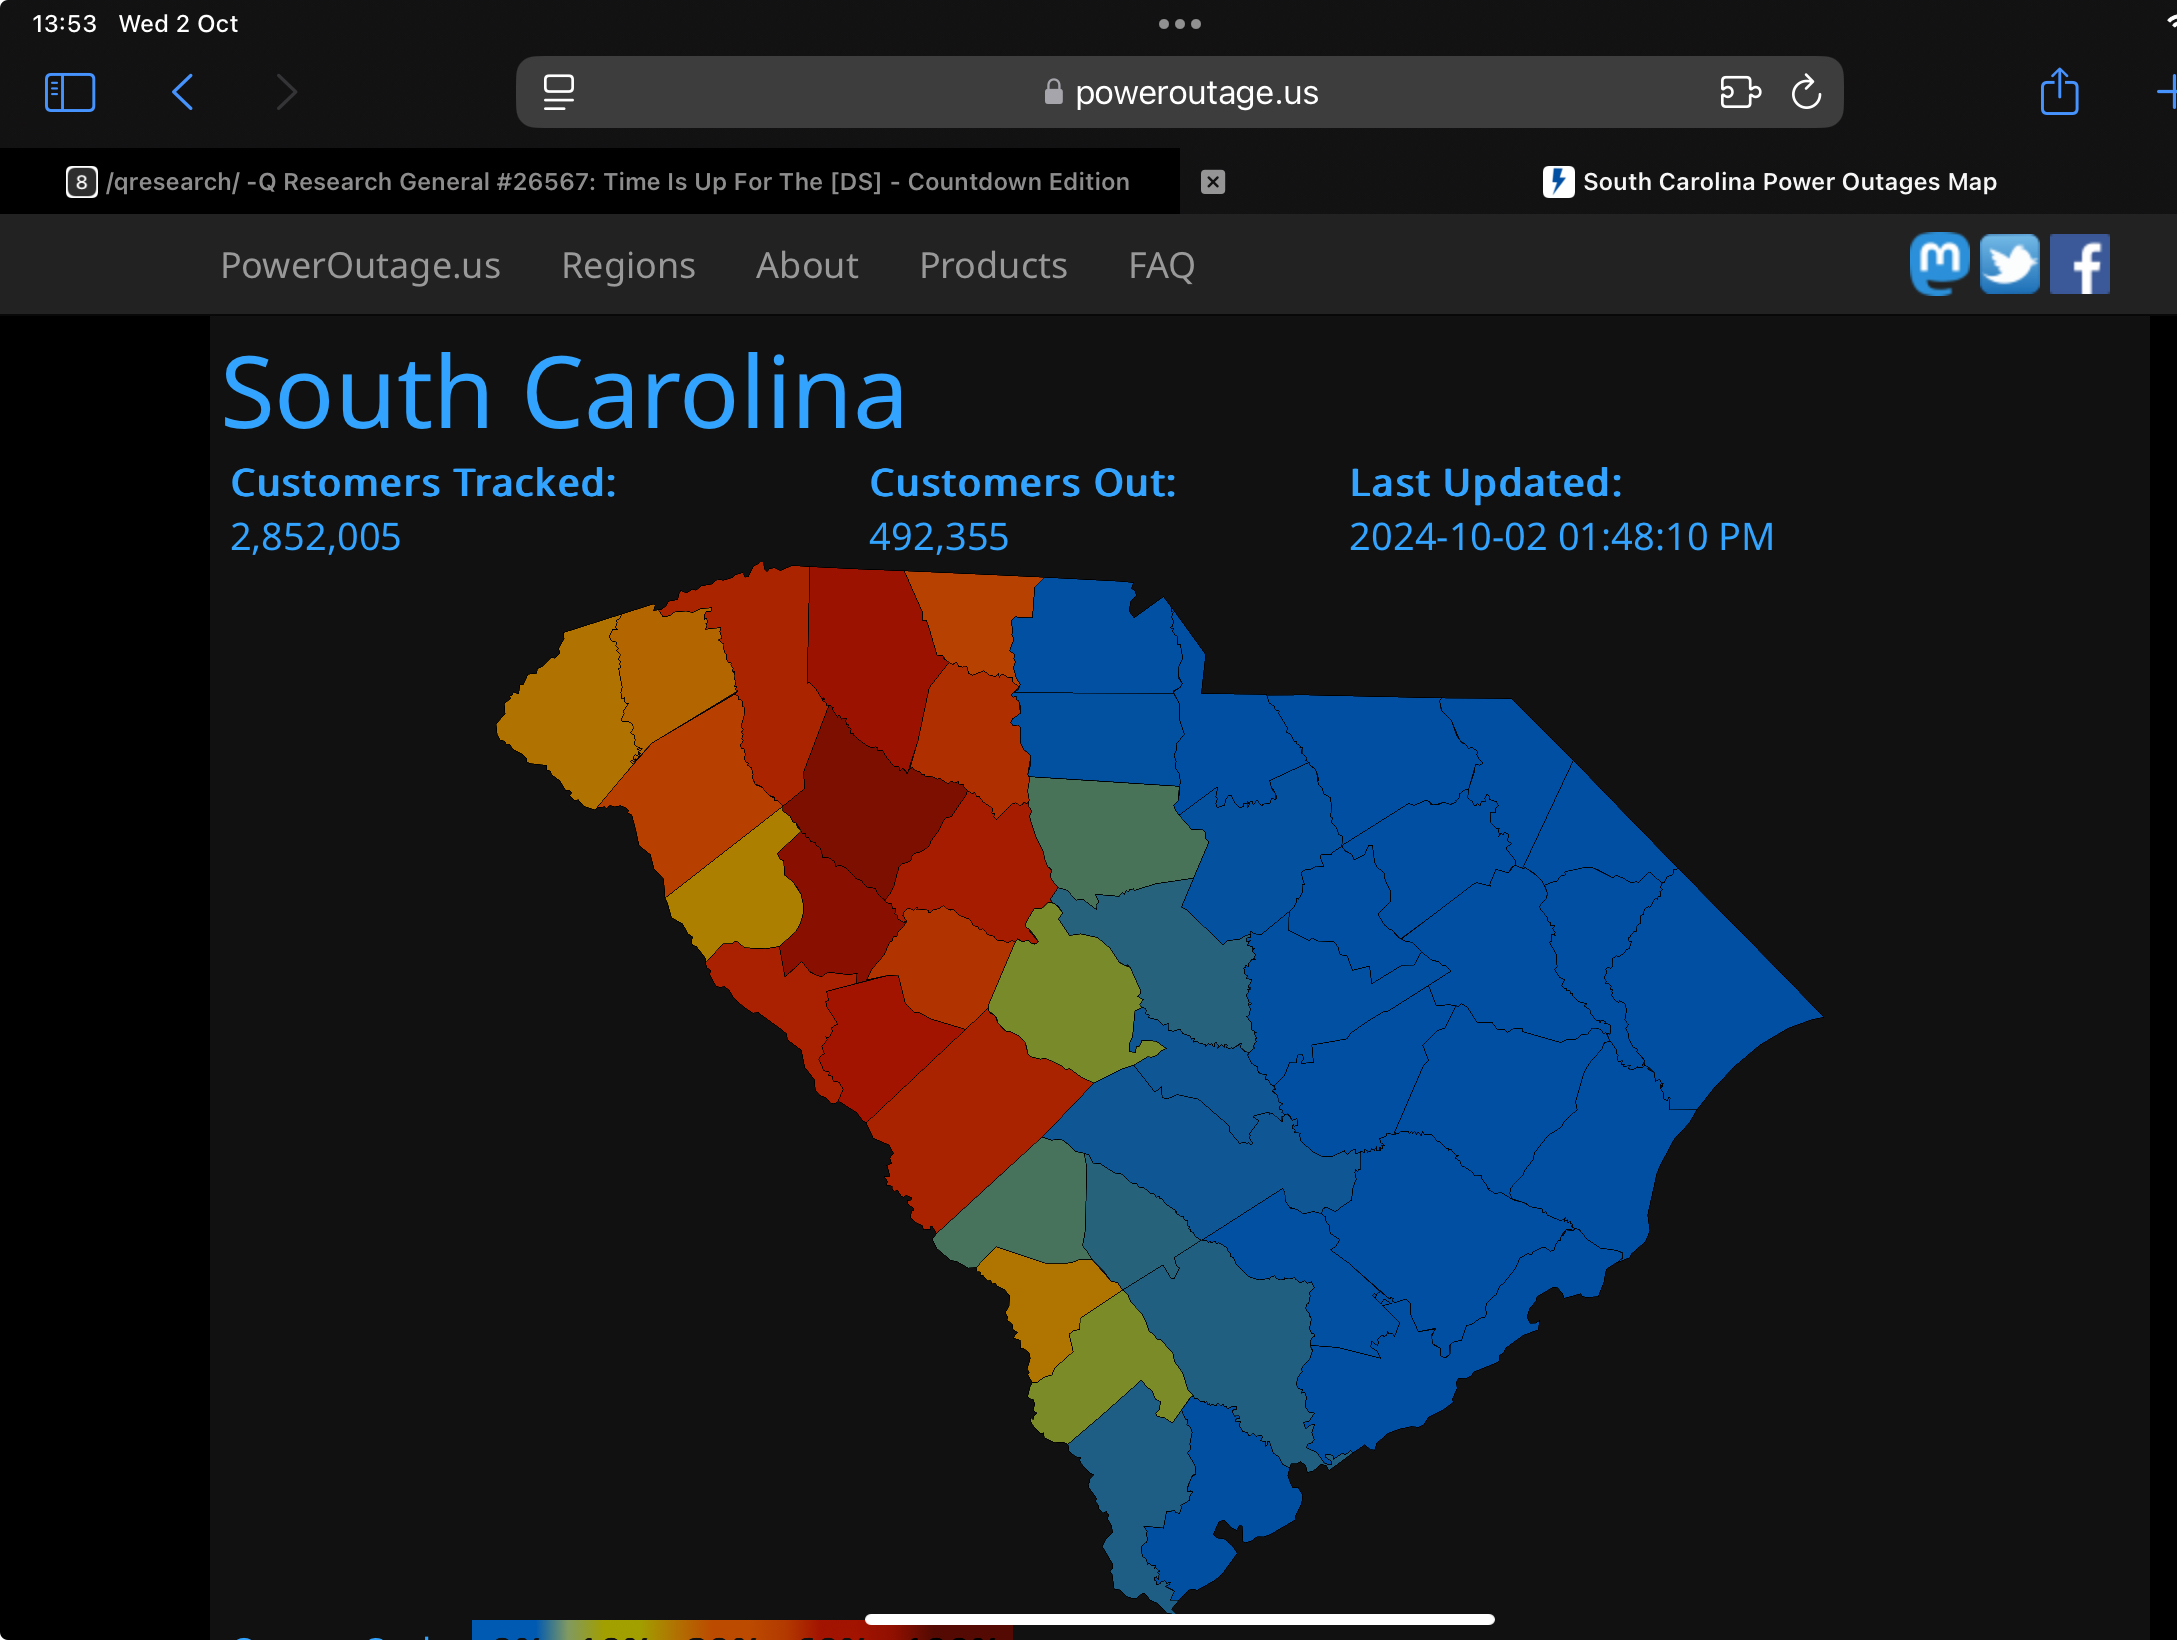
Task: Click the iPad home indicator bar
Action: coord(1180,1619)
